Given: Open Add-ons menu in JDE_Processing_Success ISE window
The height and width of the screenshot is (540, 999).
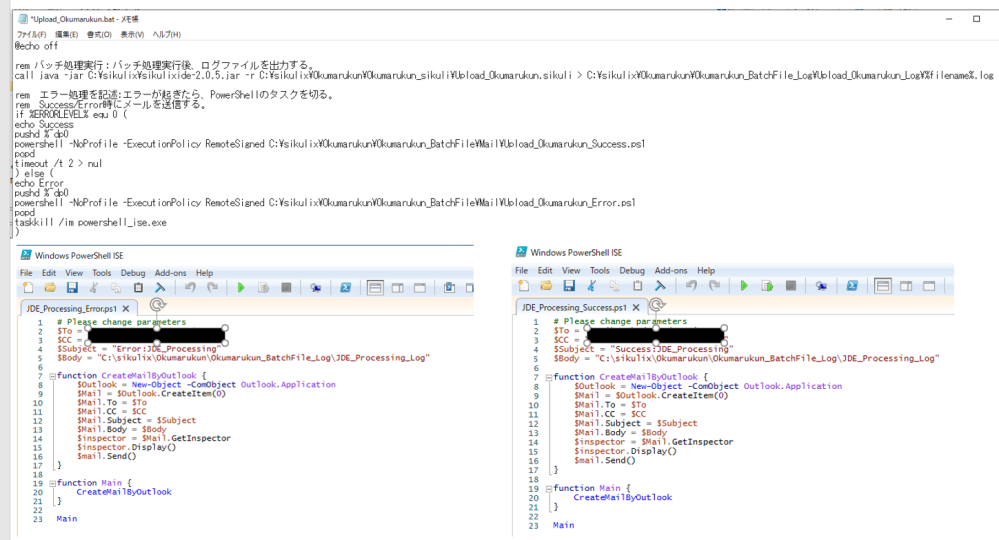Looking at the screenshot, I should (671, 271).
